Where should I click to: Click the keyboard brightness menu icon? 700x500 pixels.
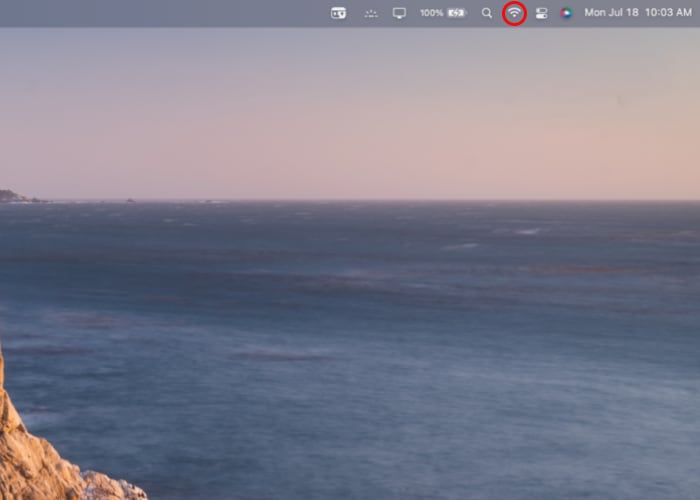click(371, 14)
